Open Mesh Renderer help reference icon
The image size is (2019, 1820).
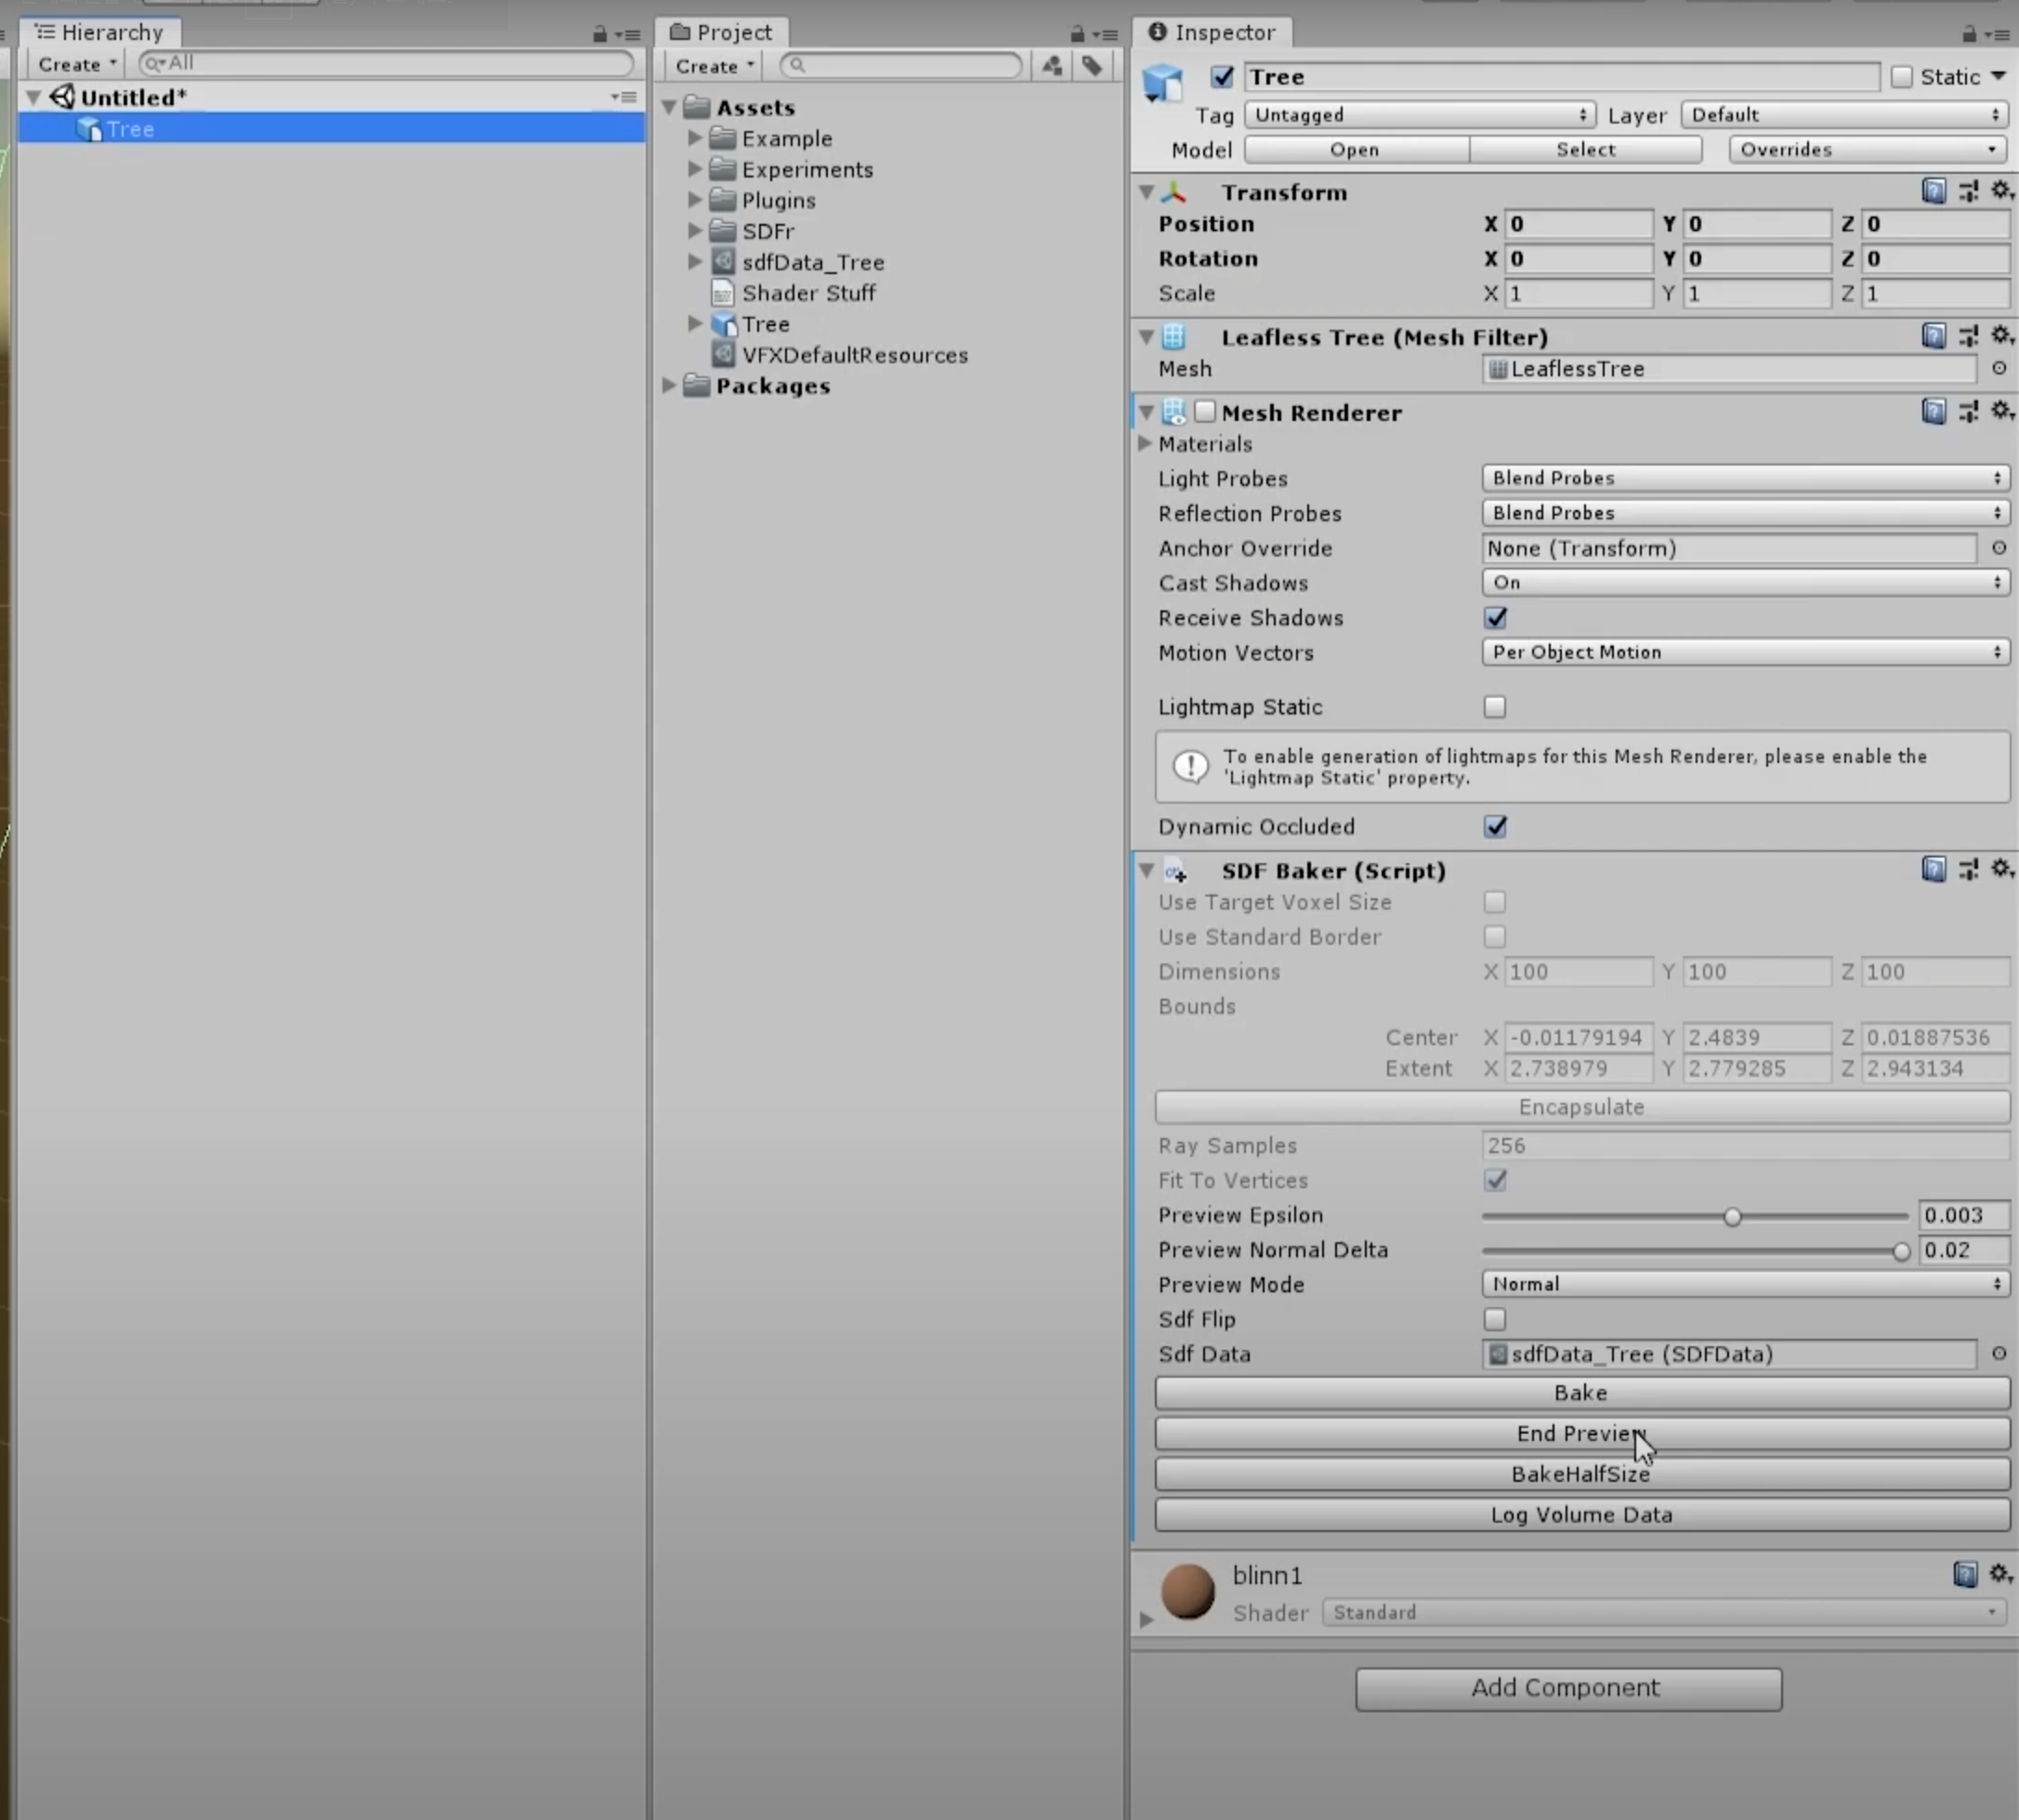point(1933,411)
